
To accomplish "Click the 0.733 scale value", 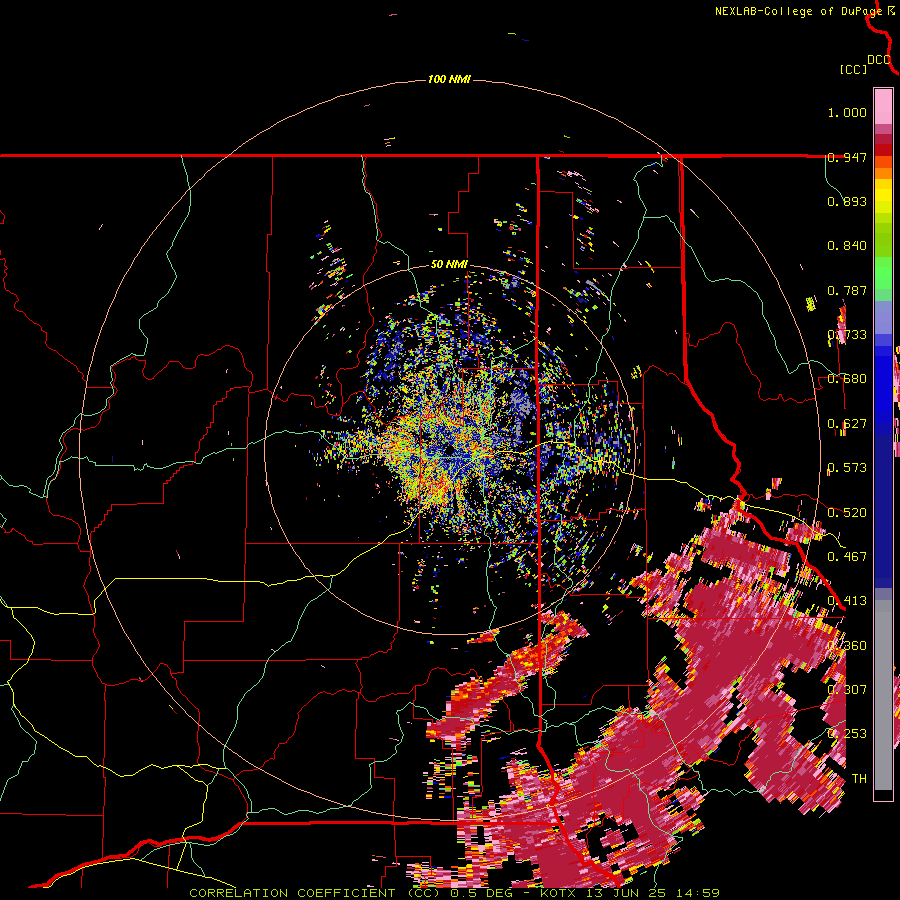I will (x=847, y=335).
